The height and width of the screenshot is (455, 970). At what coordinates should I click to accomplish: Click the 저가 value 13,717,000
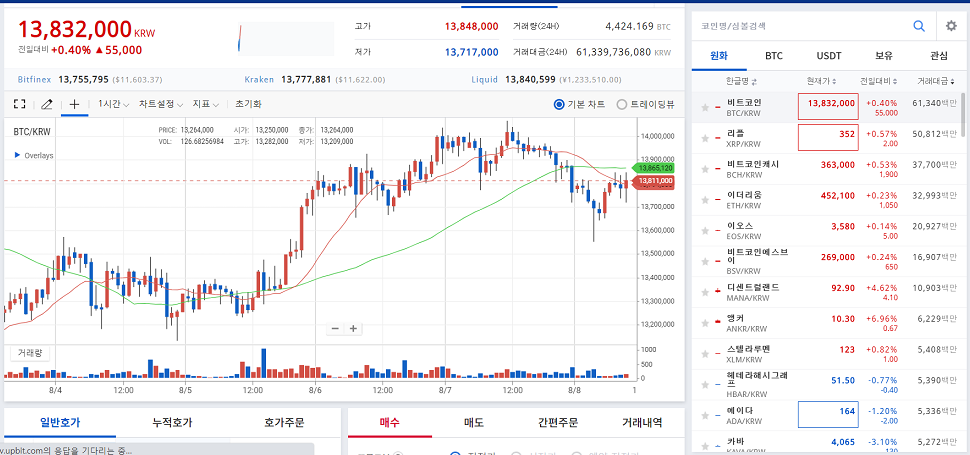point(471,53)
